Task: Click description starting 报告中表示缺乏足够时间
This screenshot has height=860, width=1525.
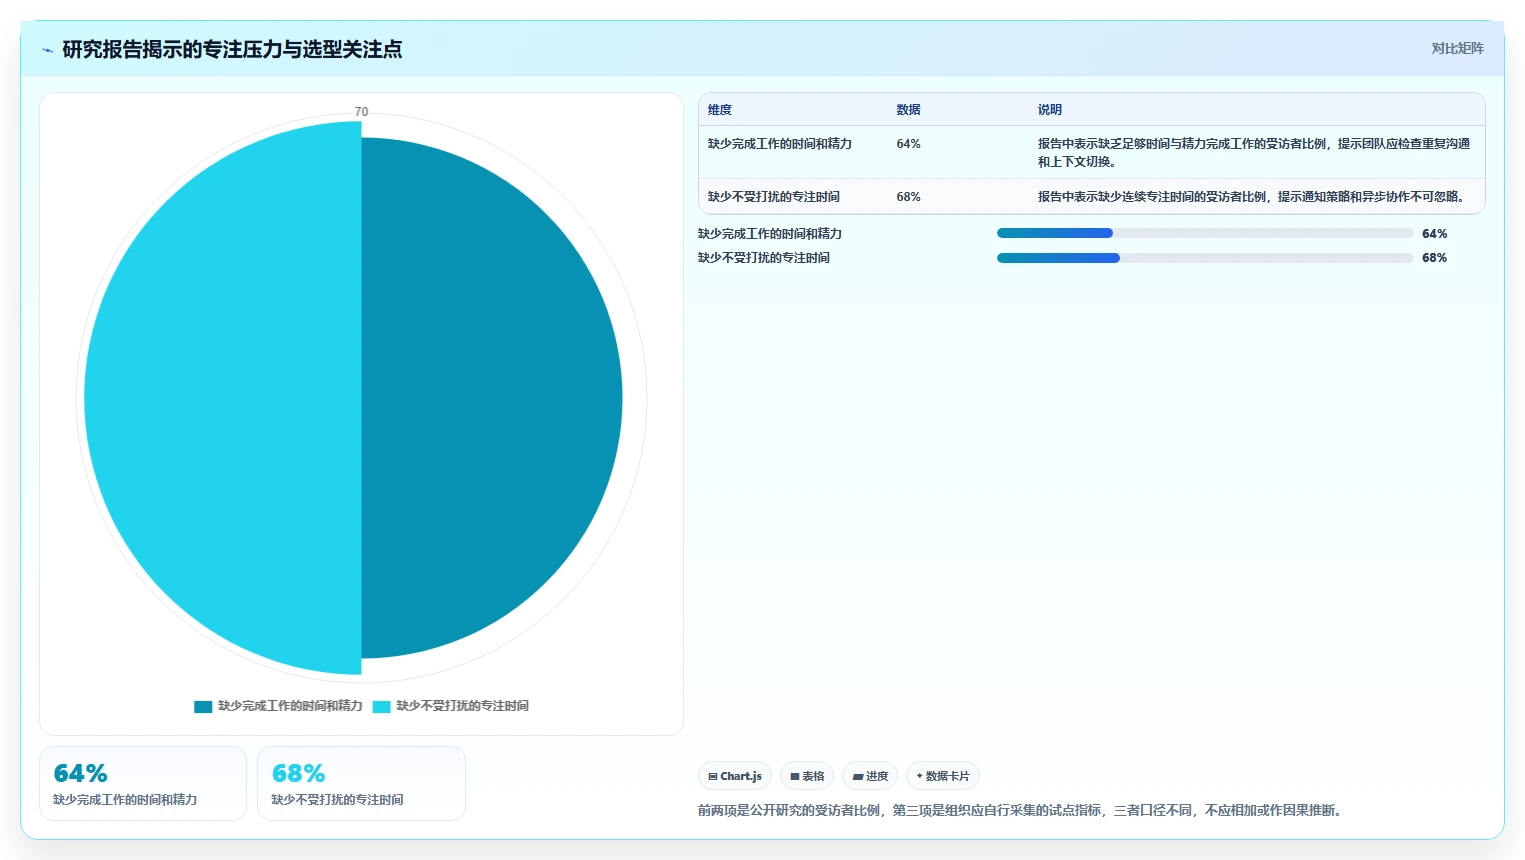Action: (1254, 152)
